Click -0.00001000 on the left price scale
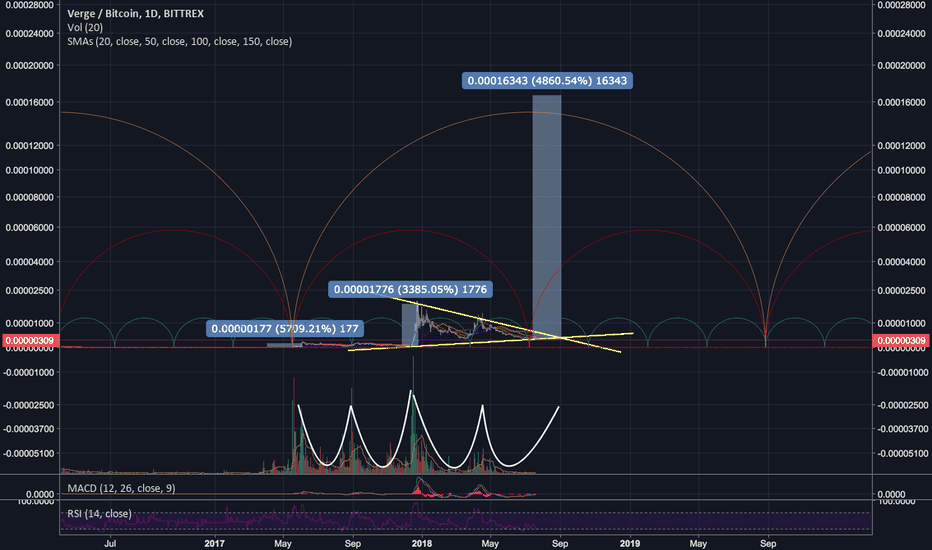932x550 pixels. tap(29, 373)
